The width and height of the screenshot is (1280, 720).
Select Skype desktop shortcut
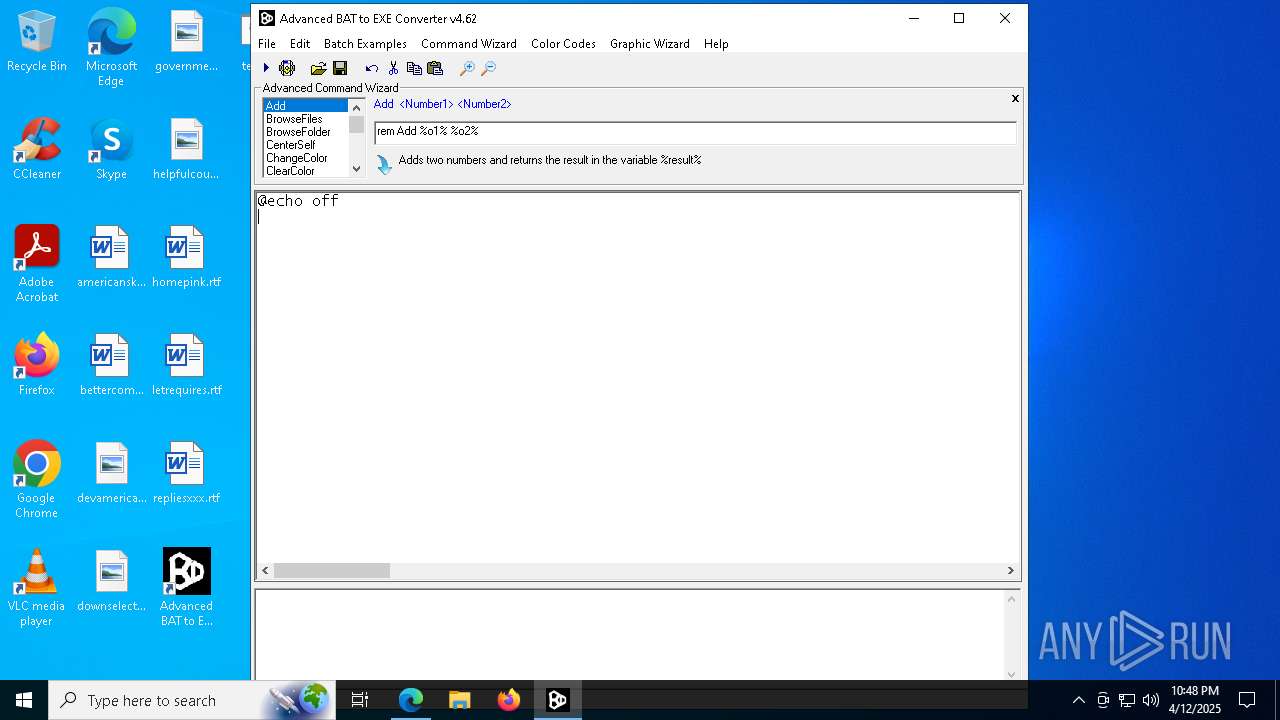(x=111, y=150)
